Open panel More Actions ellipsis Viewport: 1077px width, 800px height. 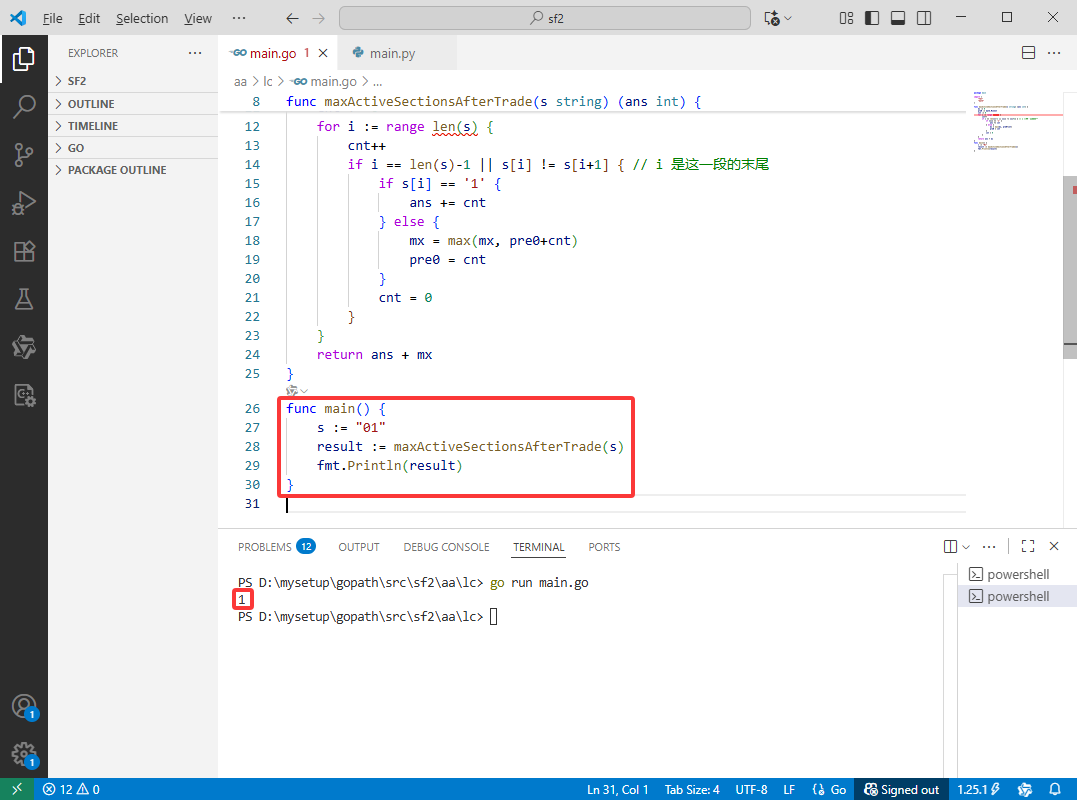(989, 547)
